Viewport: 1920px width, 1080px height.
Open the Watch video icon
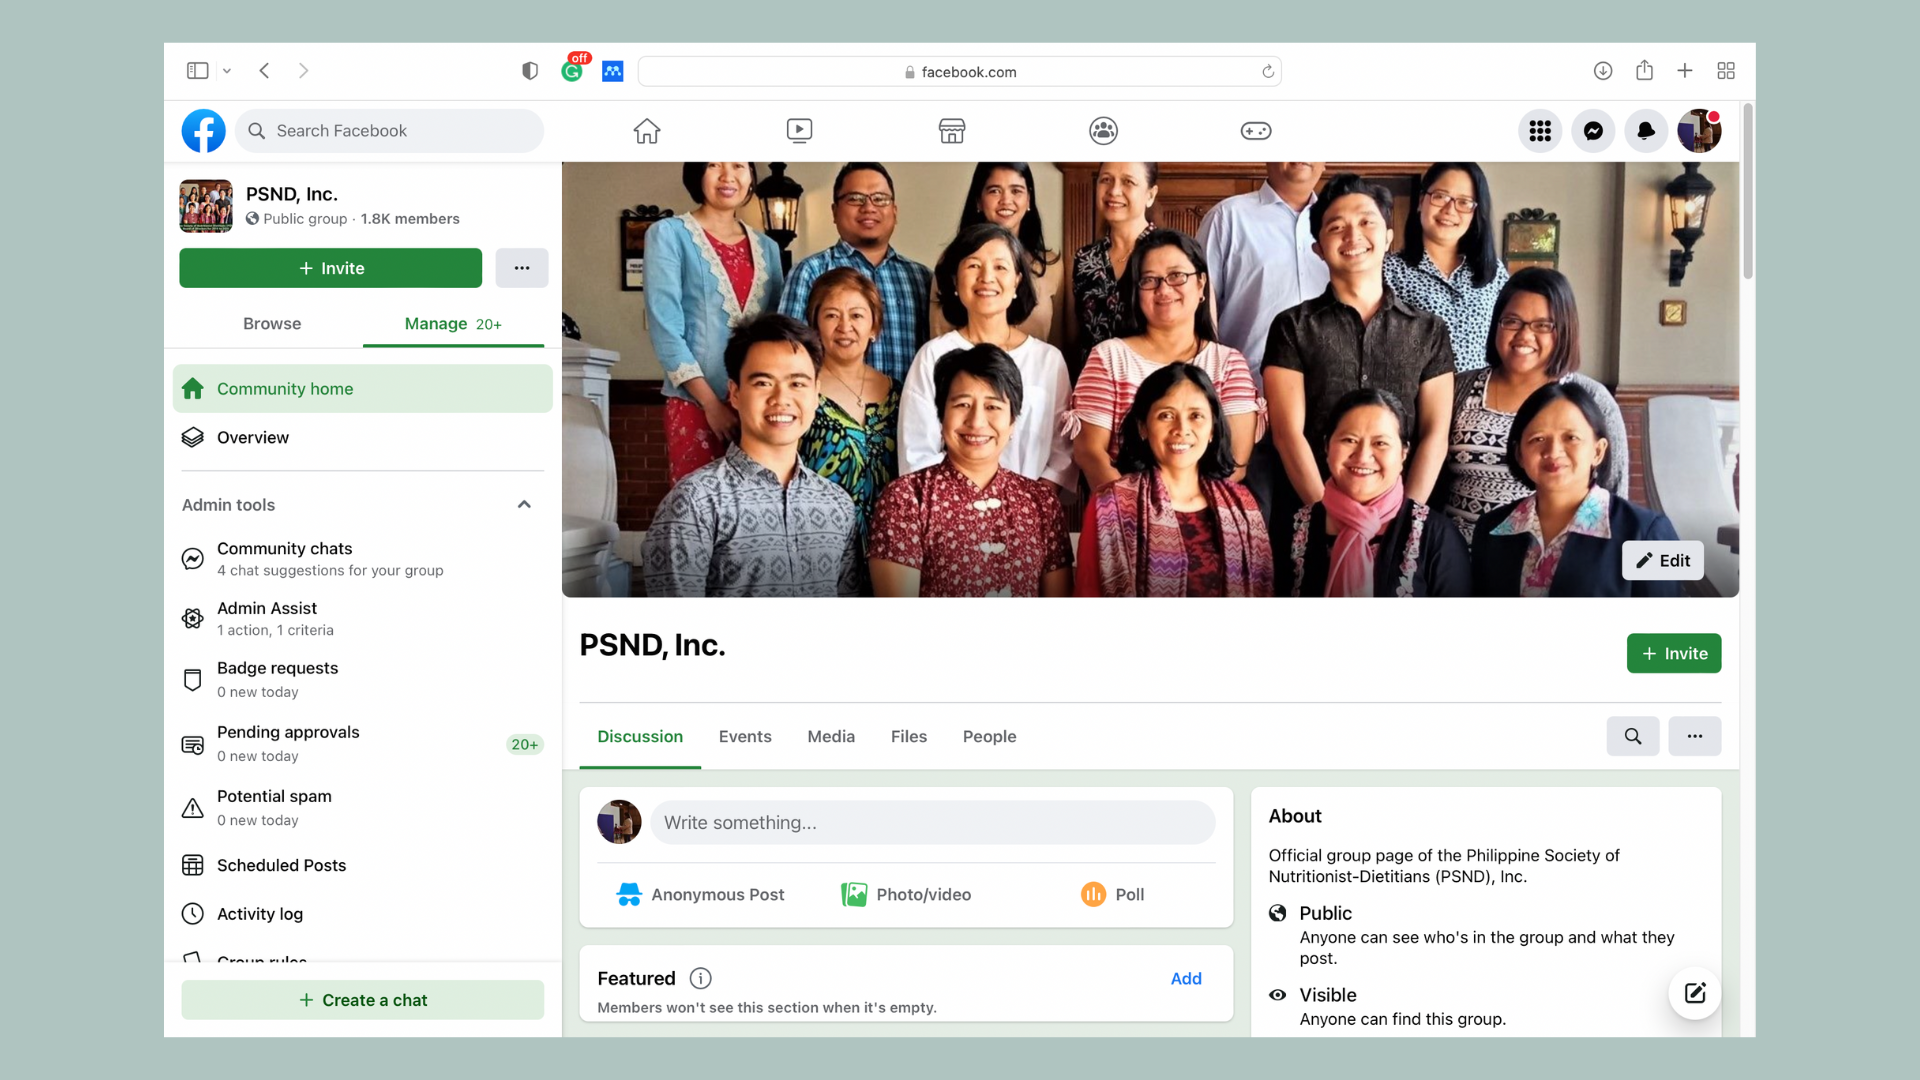tap(799, 131)
